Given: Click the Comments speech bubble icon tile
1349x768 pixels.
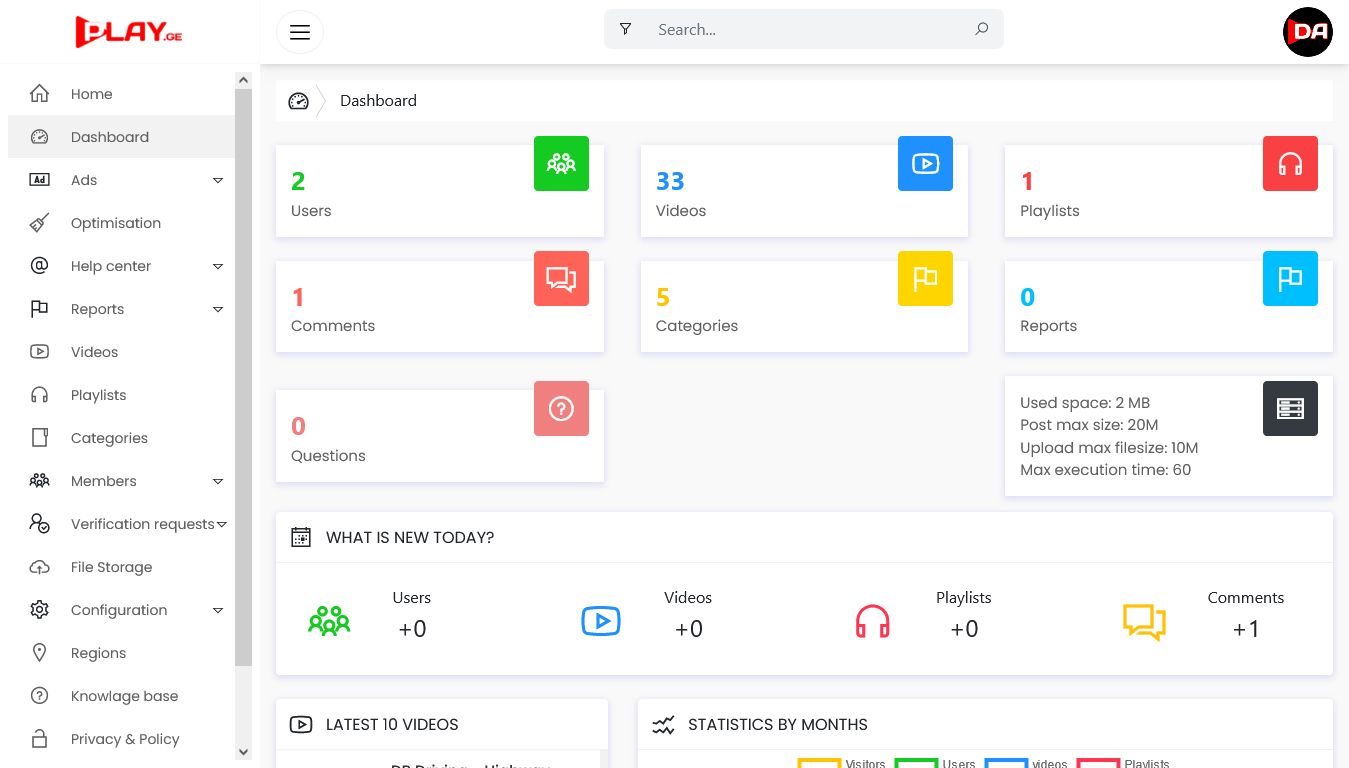Looking at the screenshot, I should (561, 278).
